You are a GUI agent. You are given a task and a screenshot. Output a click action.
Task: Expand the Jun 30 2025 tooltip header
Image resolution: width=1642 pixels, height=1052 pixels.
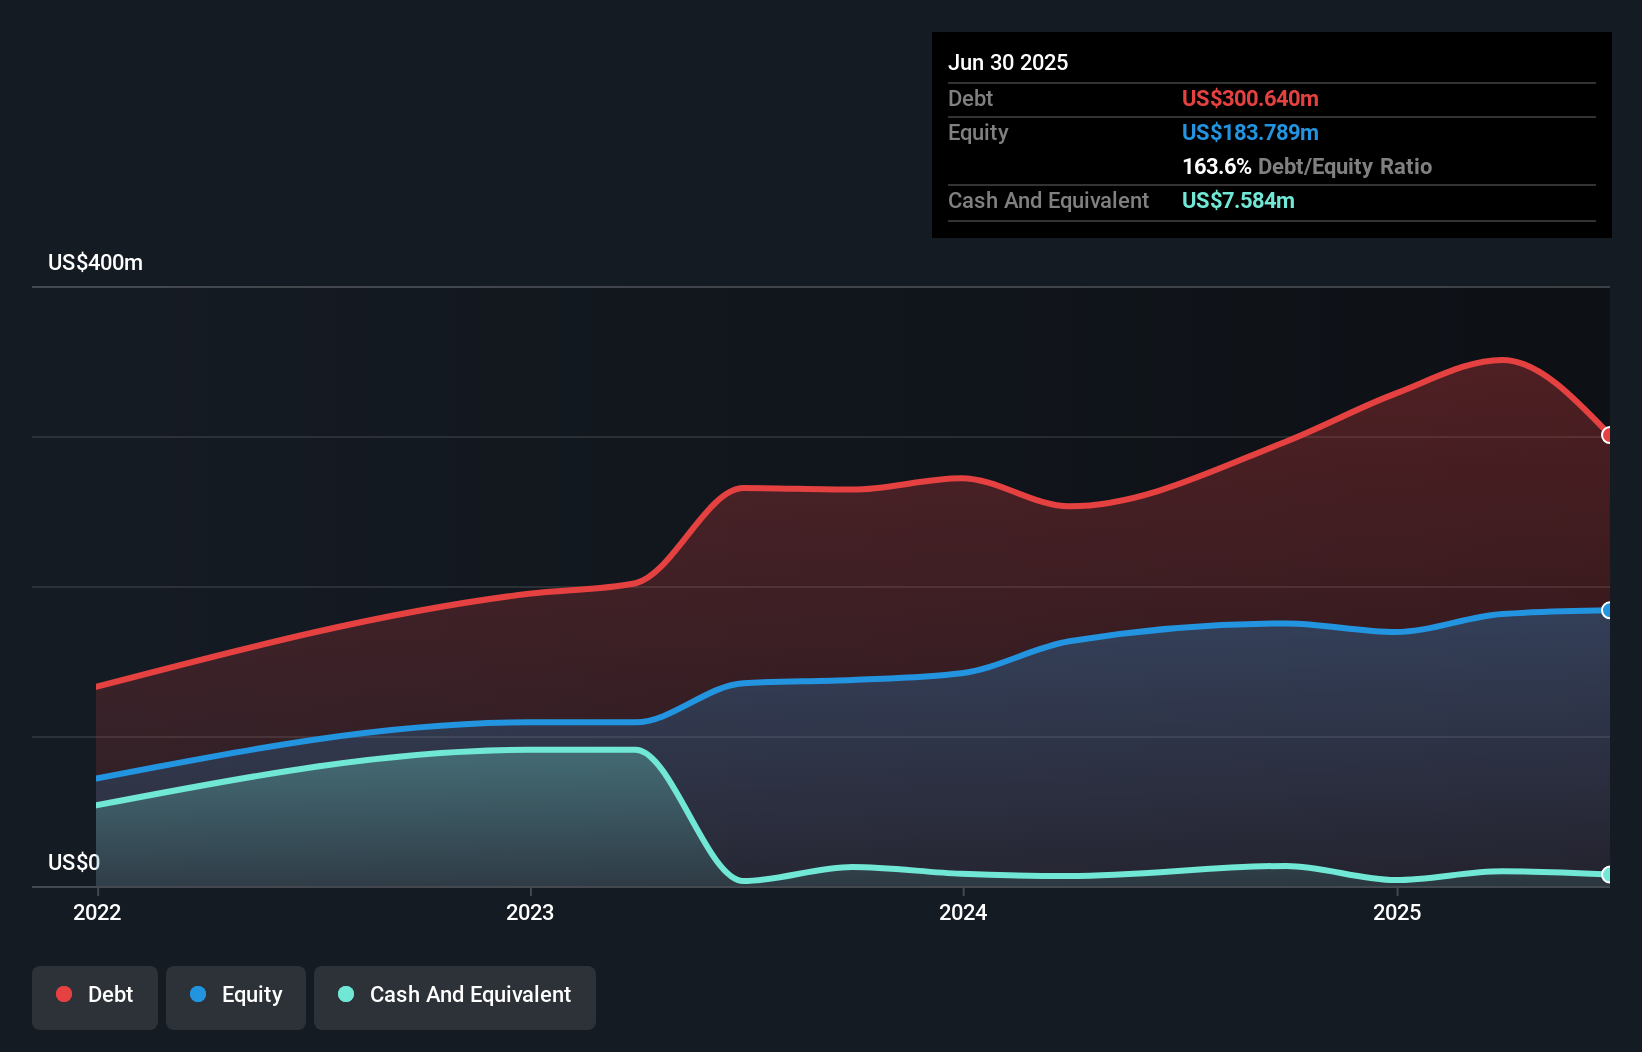tap(1008, 62)
